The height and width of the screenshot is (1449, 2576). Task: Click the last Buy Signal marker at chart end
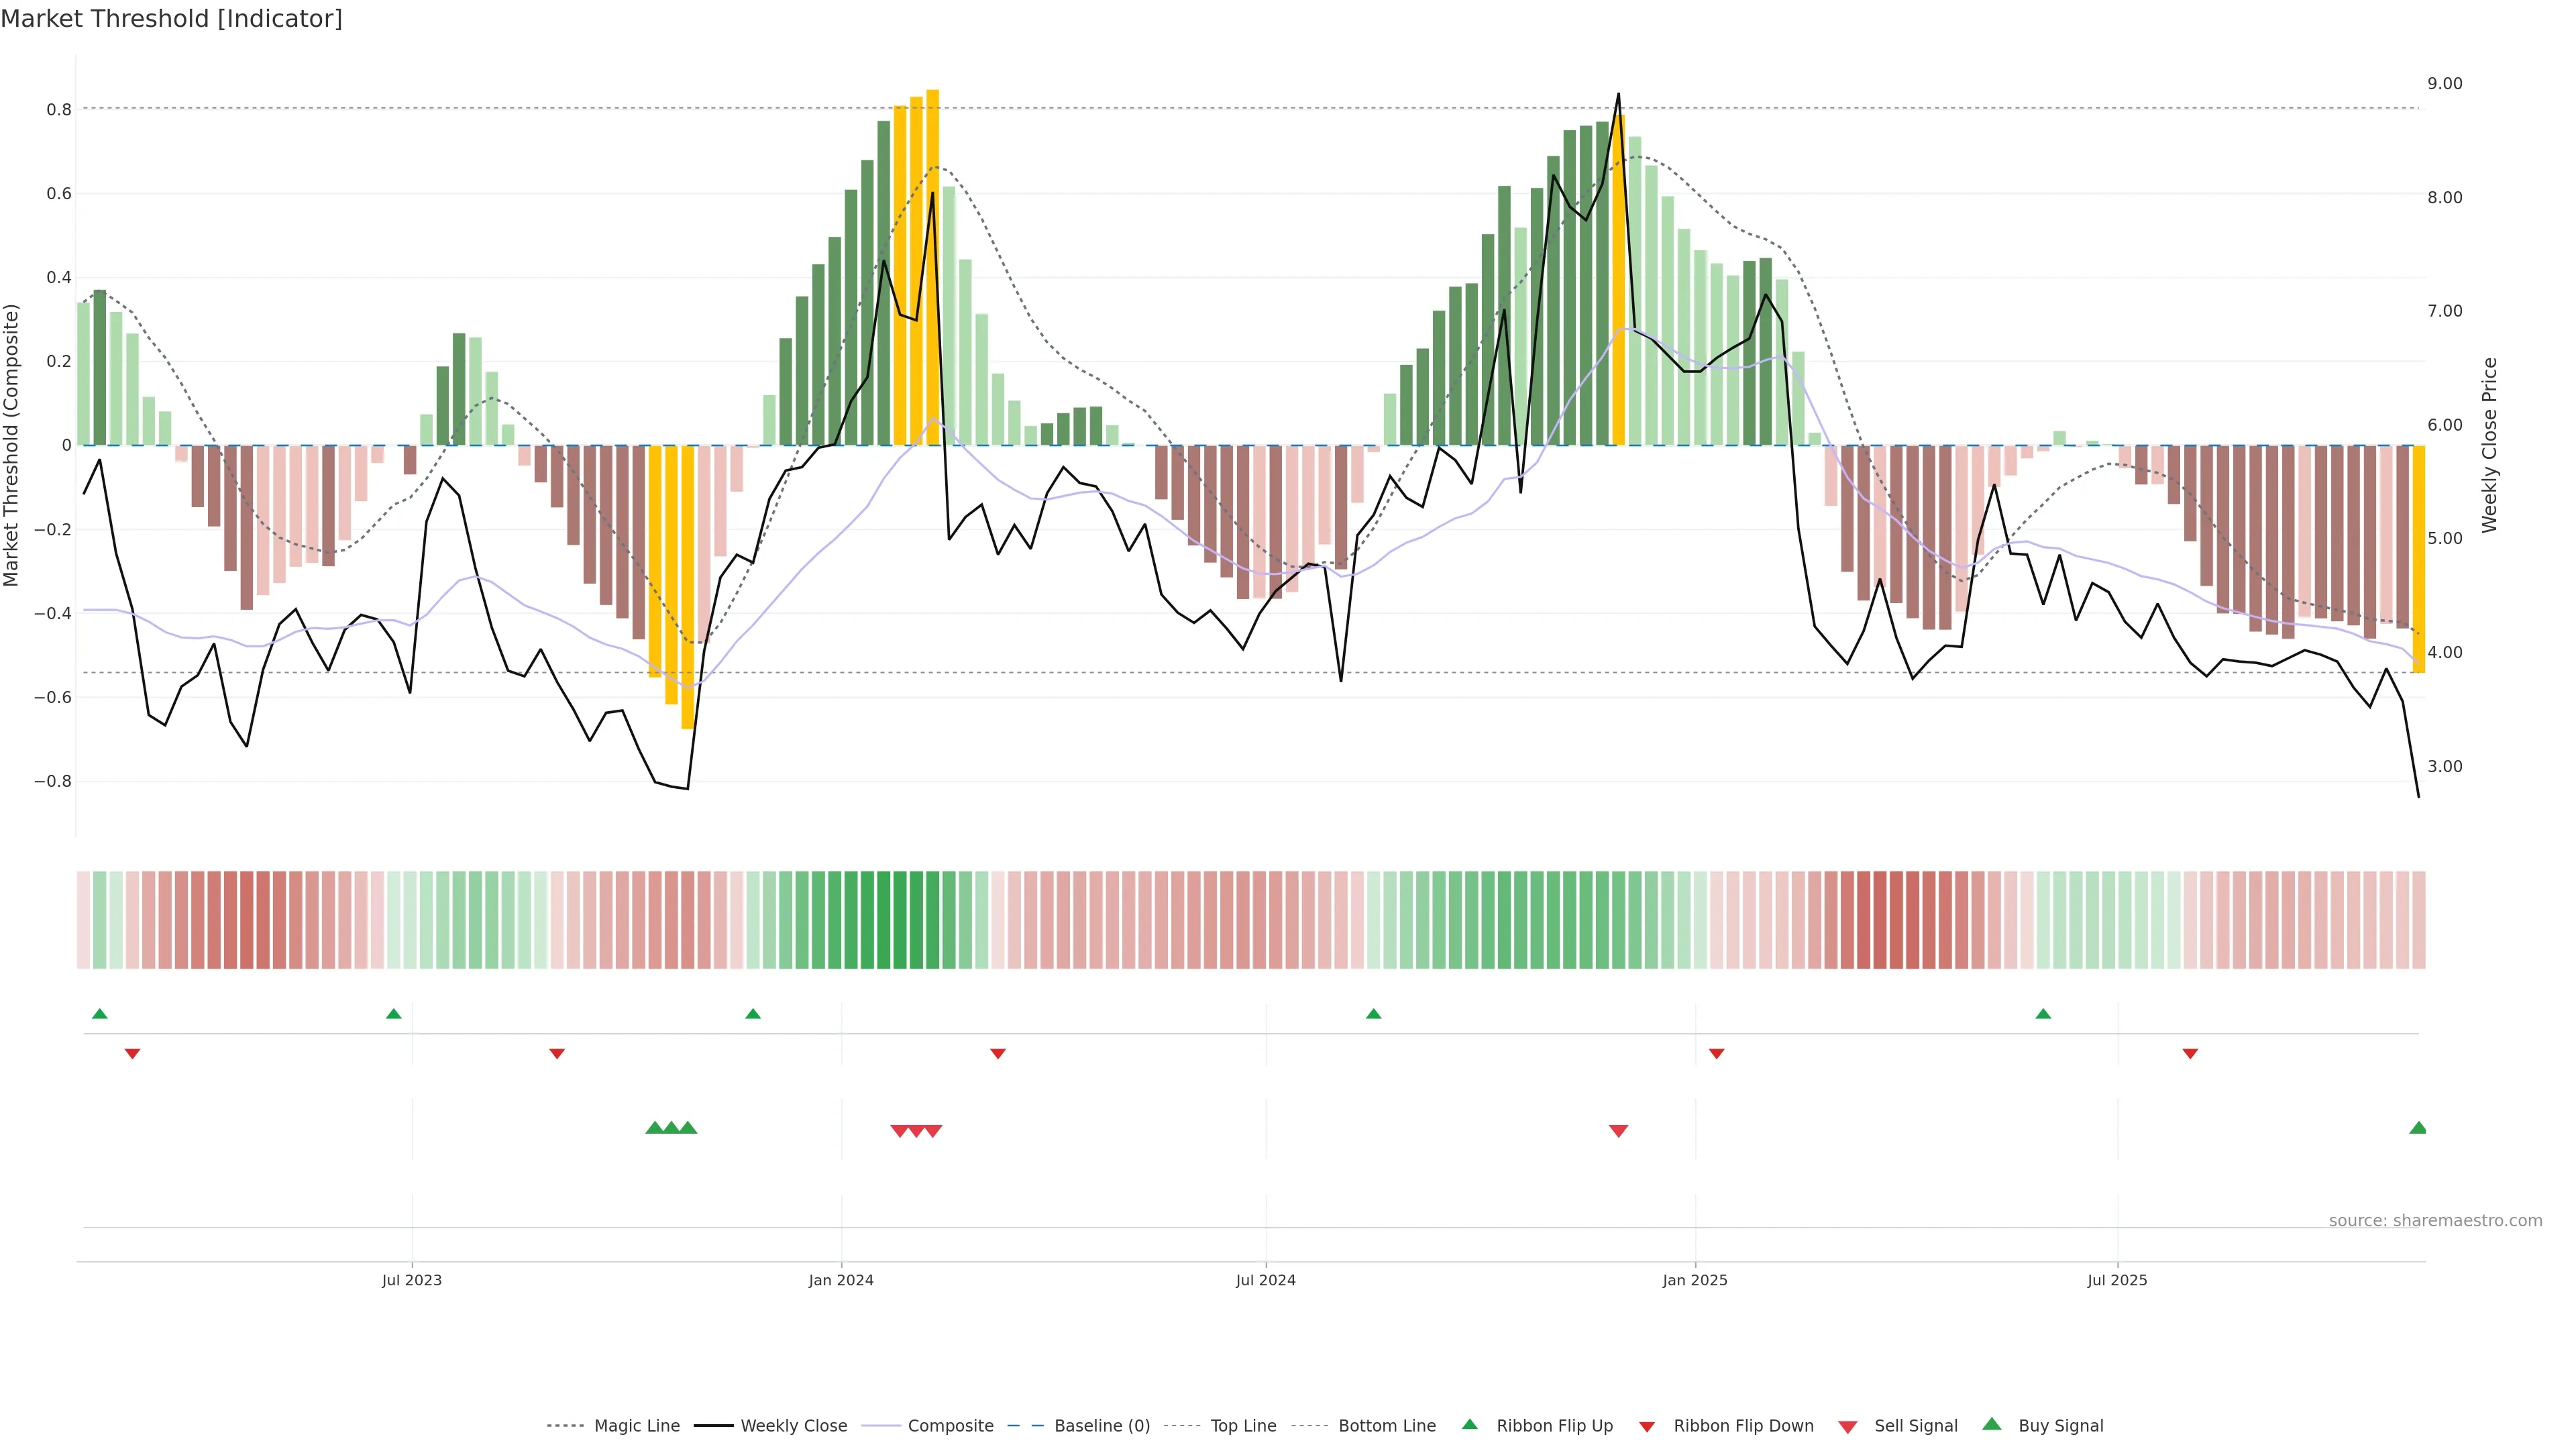point(2418,1128)
